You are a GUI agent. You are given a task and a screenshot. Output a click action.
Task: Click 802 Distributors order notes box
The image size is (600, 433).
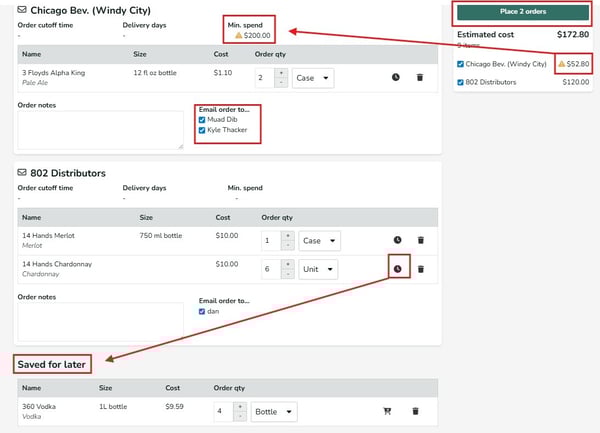coord(101,321)
